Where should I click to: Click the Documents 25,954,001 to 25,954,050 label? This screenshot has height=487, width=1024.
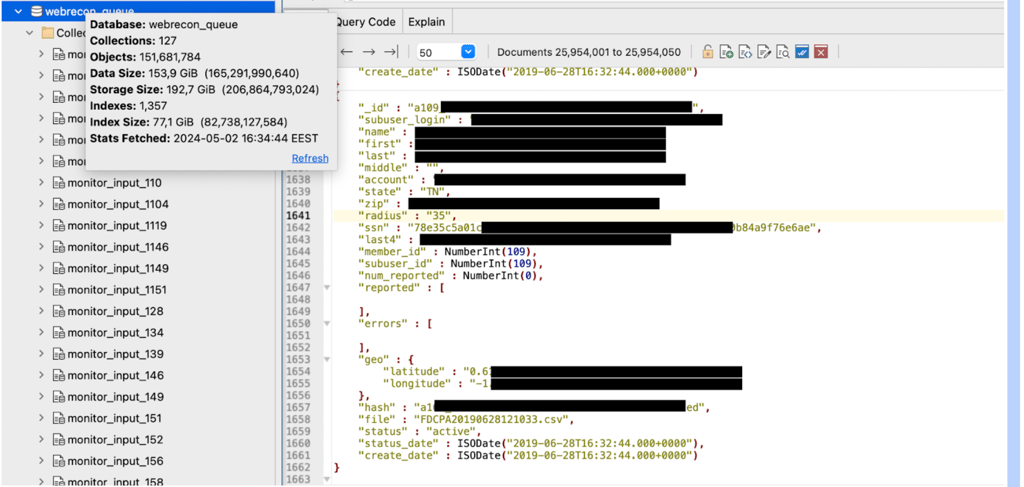589,52
